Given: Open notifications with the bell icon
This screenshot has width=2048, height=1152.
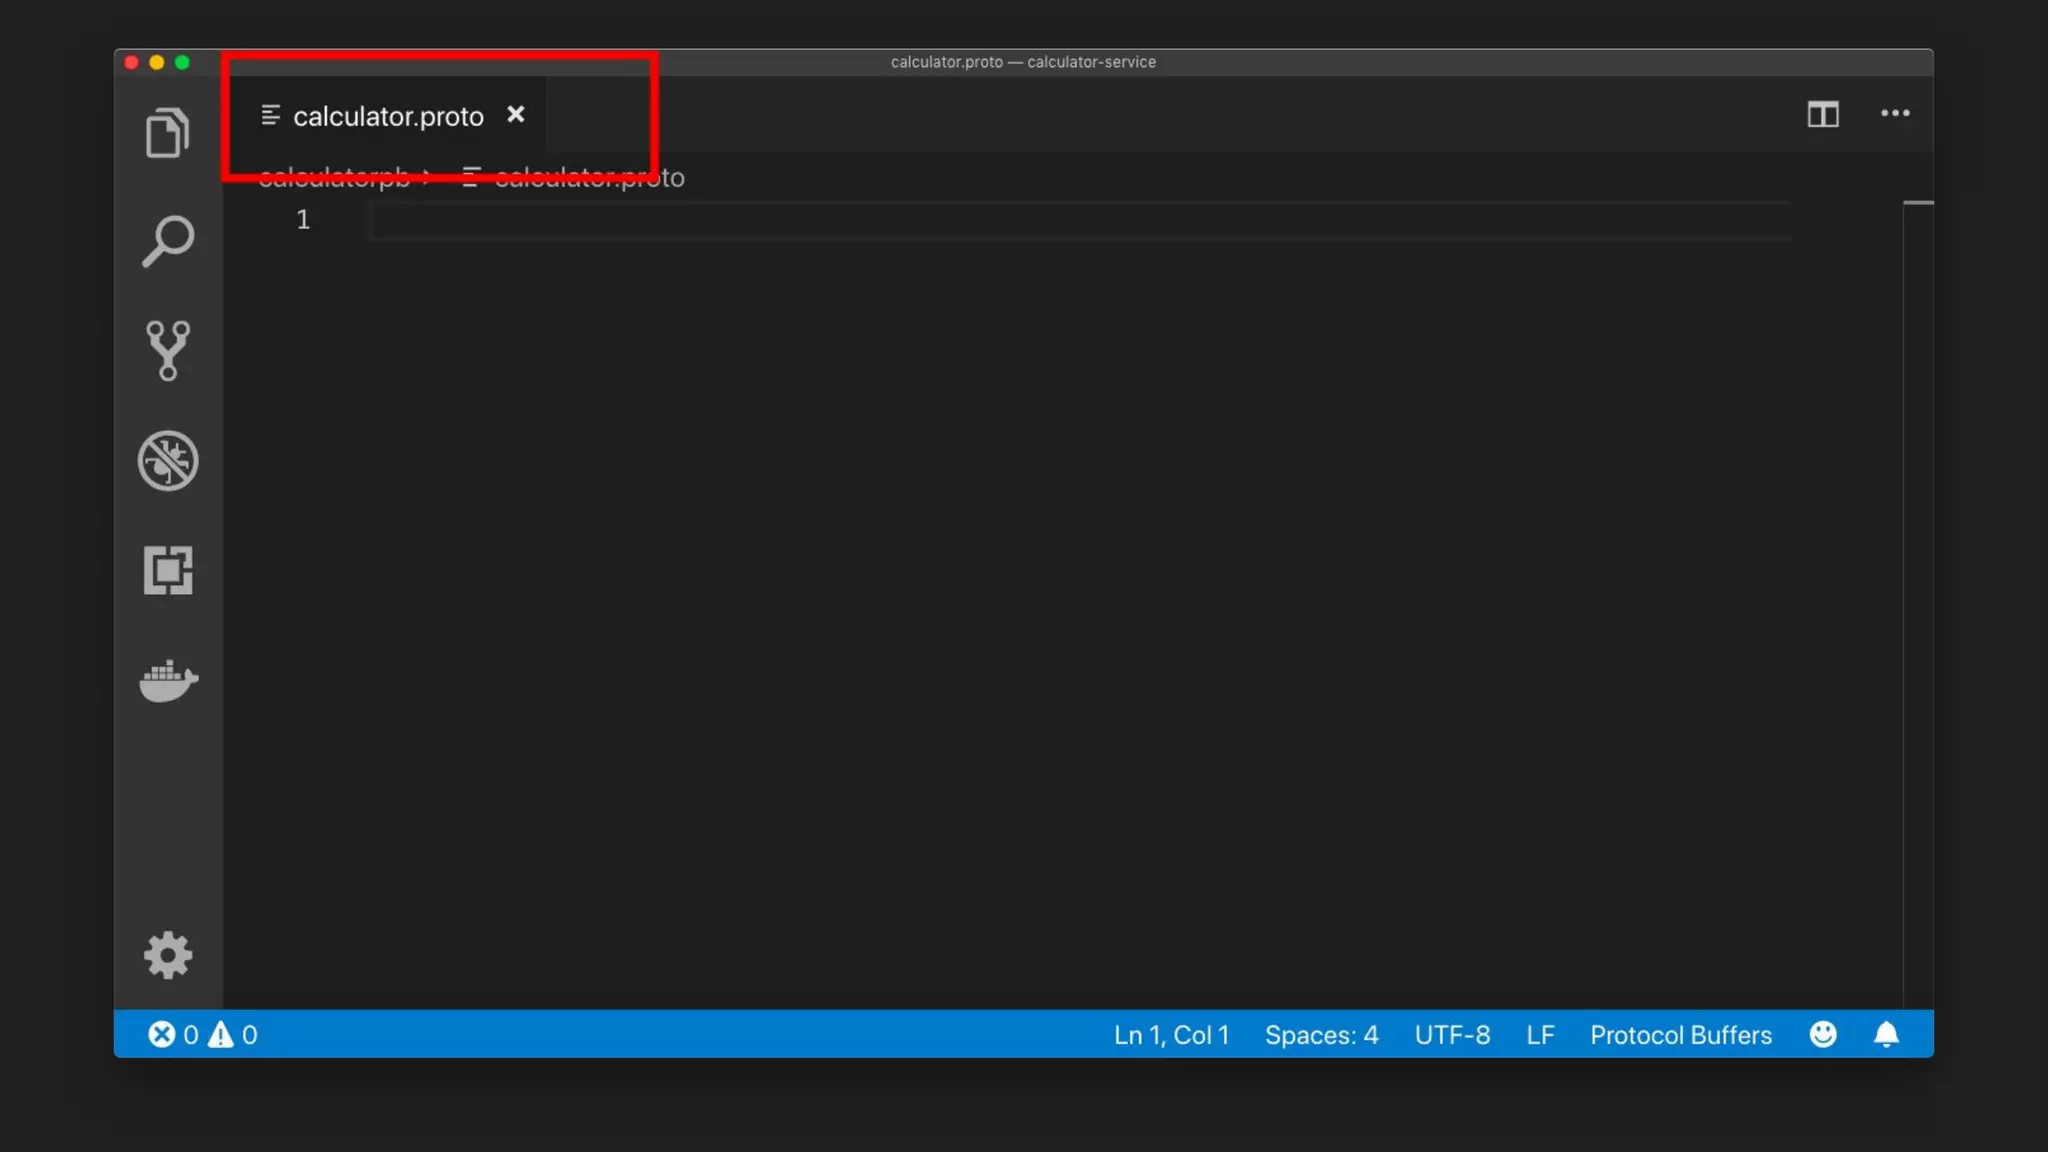Looking at the screenshot, I should pyautogui.click(x=1885, y=1034).
